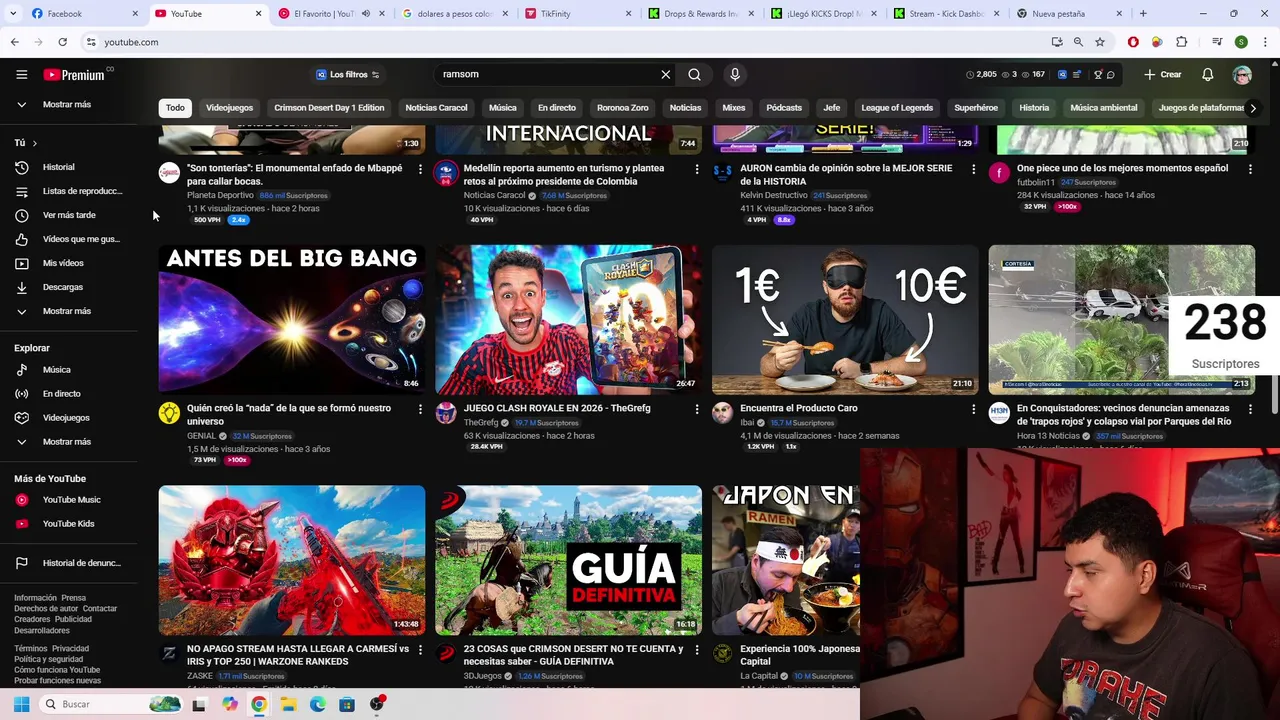
Task: Open video title Quién creó la nada
Action: tap(289, 415)
